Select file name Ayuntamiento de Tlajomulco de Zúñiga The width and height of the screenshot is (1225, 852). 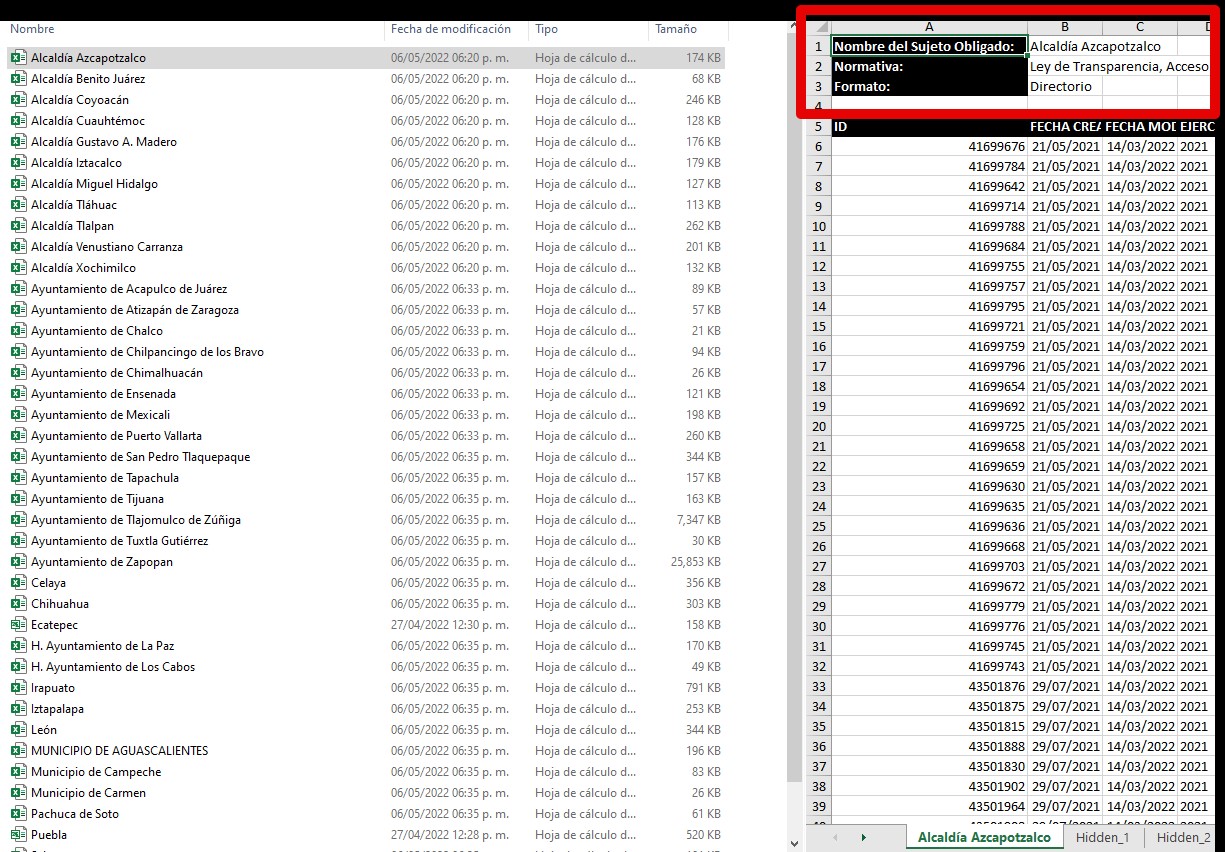pyautogui.click(x=136, y=520)
